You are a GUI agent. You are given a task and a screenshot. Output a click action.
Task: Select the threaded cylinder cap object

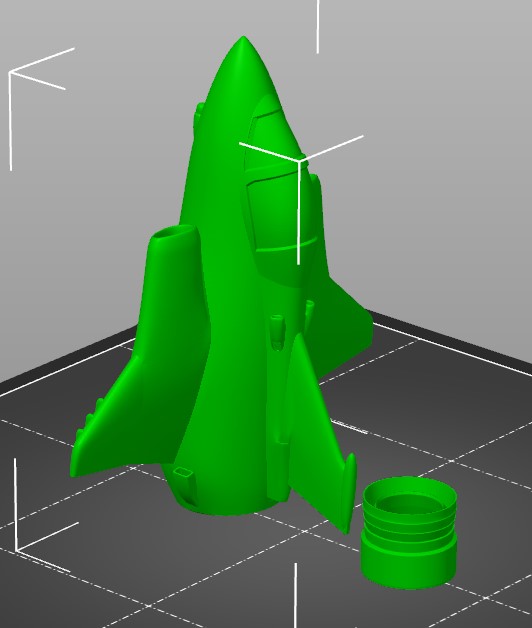point(409,533)
